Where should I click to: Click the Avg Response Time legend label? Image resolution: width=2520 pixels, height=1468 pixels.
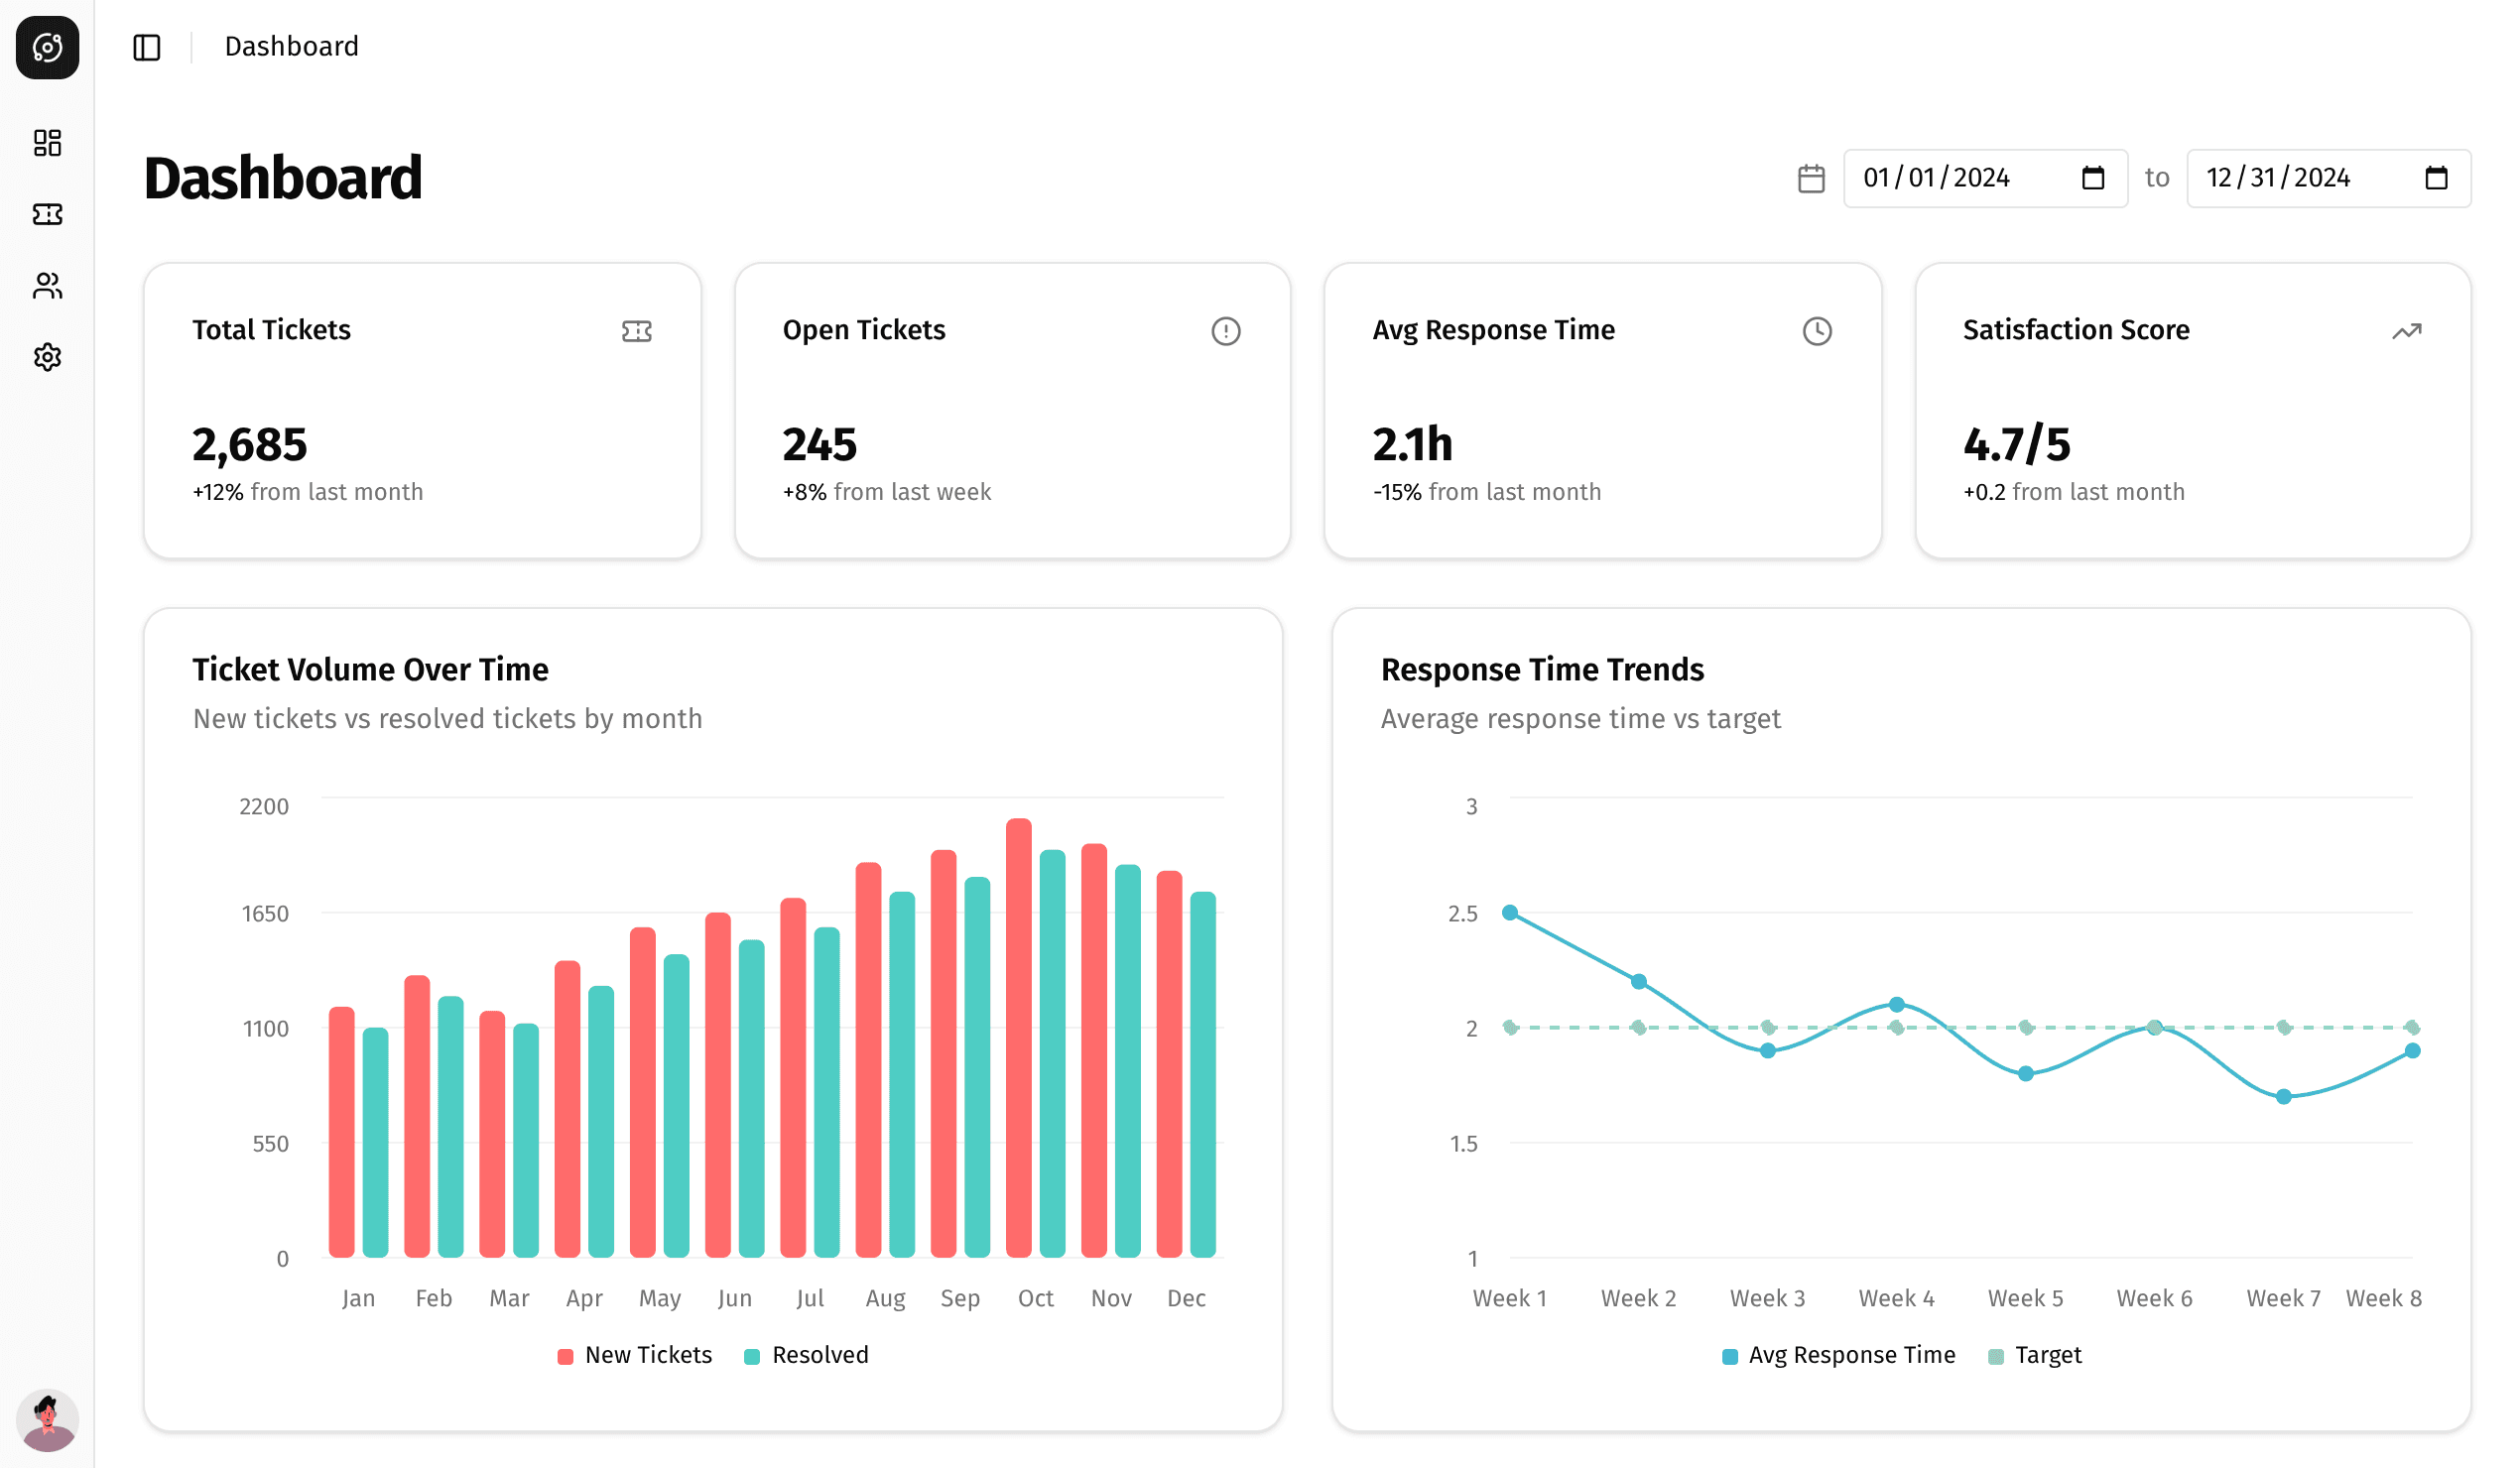click(1852, 1355)
